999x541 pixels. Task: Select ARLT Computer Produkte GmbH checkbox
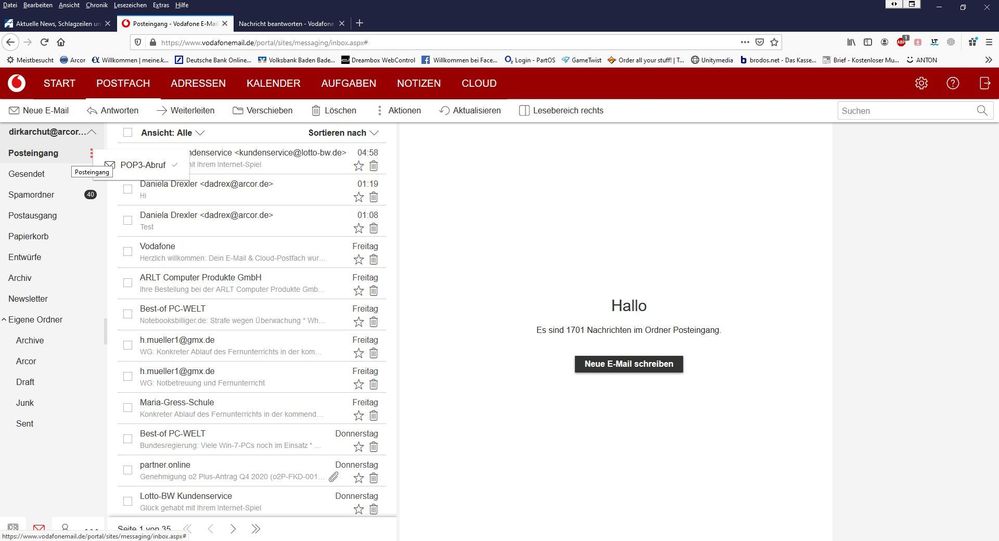click(x=127, y=283)
